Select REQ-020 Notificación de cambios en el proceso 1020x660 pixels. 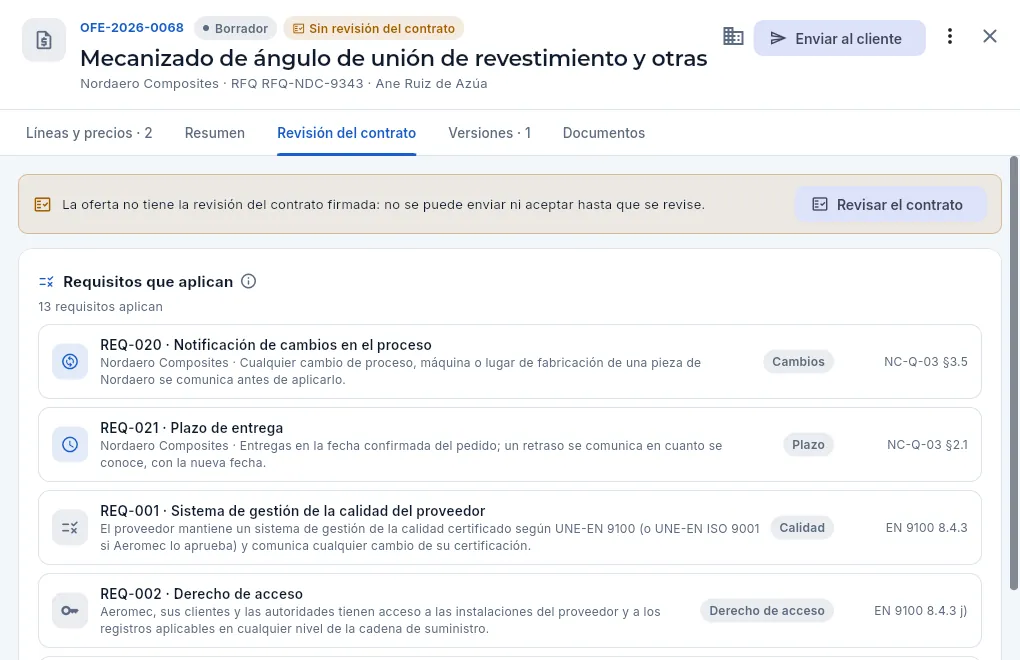pyautogui.click(x=265, y=345)
